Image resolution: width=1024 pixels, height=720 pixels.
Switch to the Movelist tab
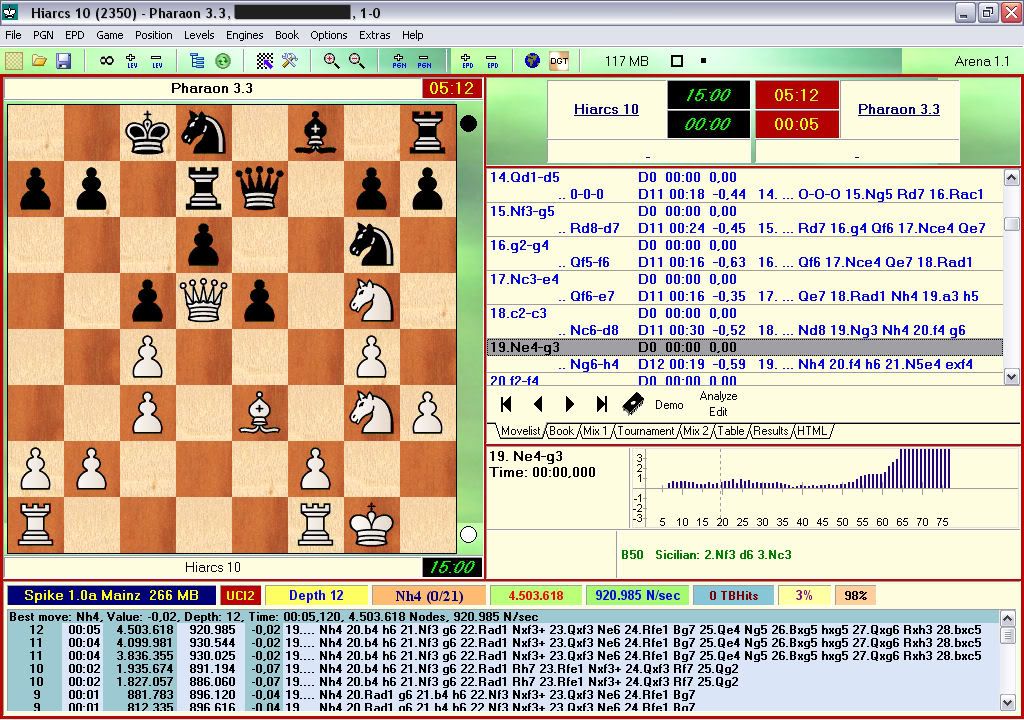(520, 431)
